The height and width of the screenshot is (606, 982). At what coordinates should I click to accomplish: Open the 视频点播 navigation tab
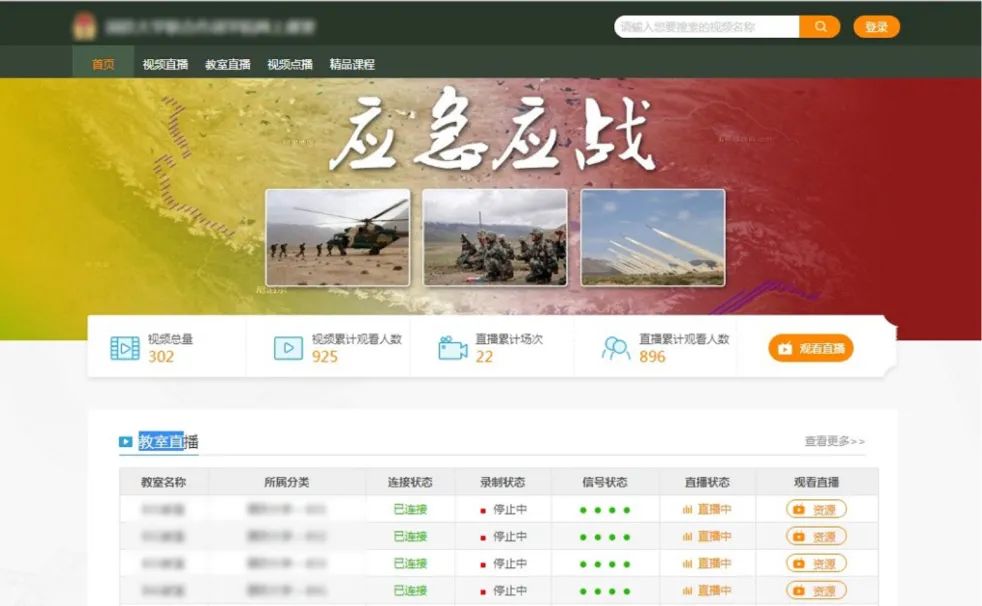coord(290,64)
